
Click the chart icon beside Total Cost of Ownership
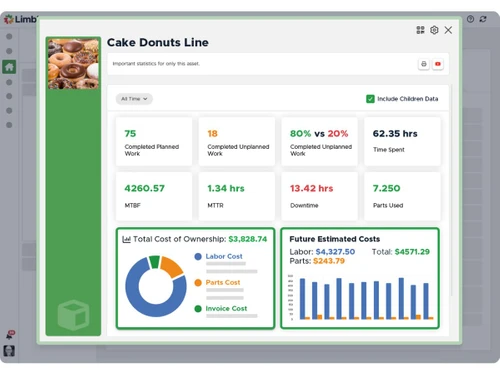(x=126, y=239)
